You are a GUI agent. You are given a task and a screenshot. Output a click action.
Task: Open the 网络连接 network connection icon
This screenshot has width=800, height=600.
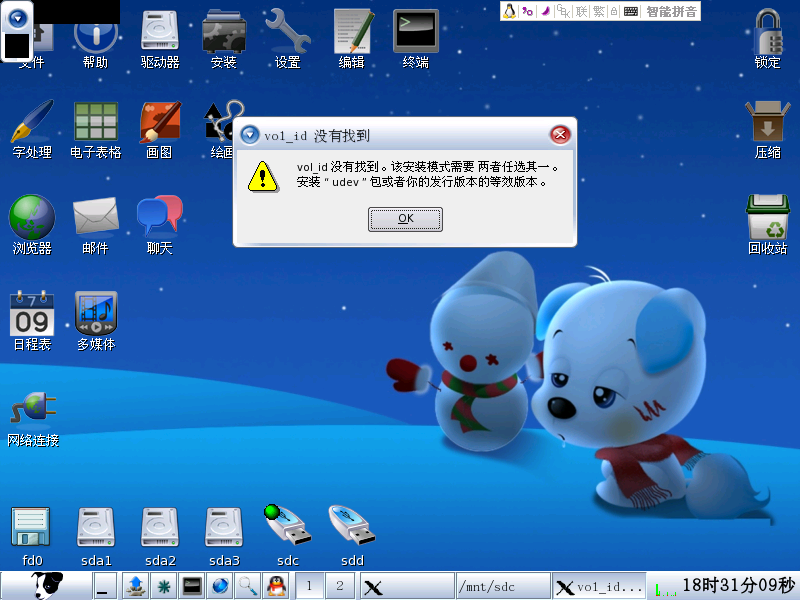[33, 419]
